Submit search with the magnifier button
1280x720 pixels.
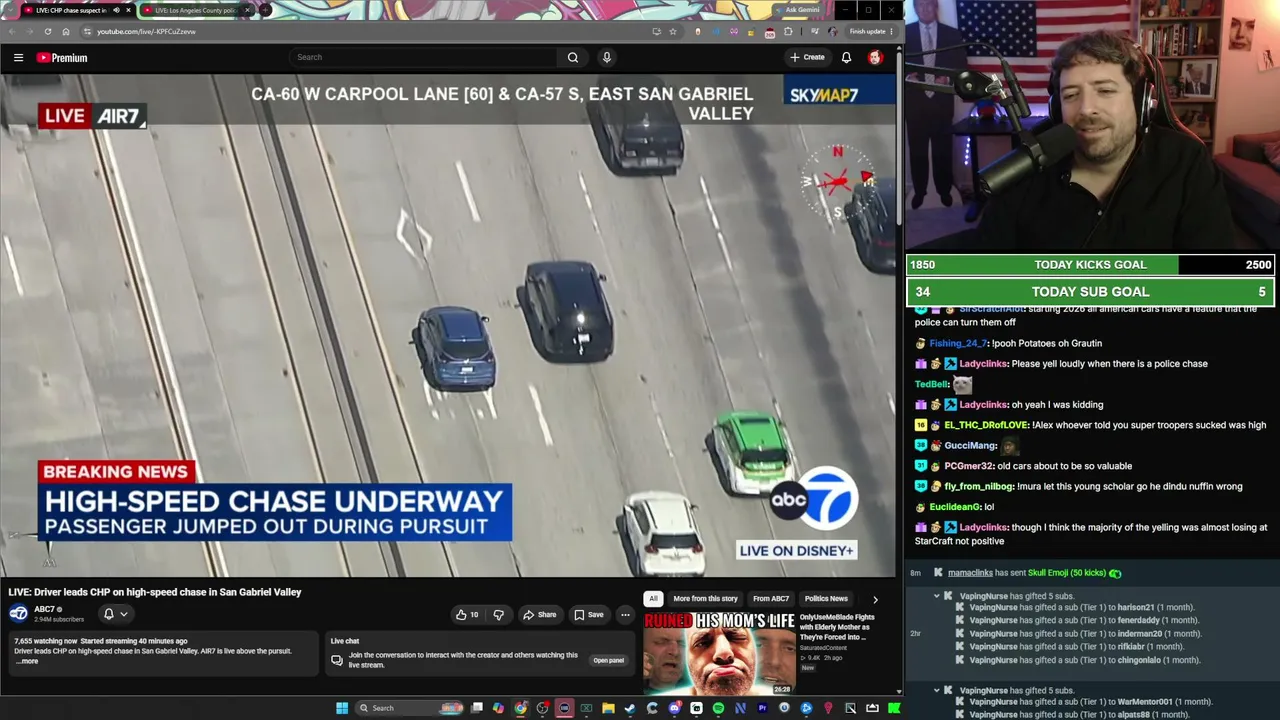(x=573, y=58)
